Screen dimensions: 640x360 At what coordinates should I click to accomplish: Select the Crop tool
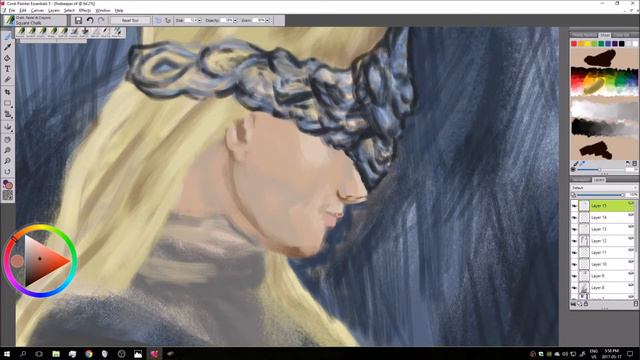click(x=7, y=93)
